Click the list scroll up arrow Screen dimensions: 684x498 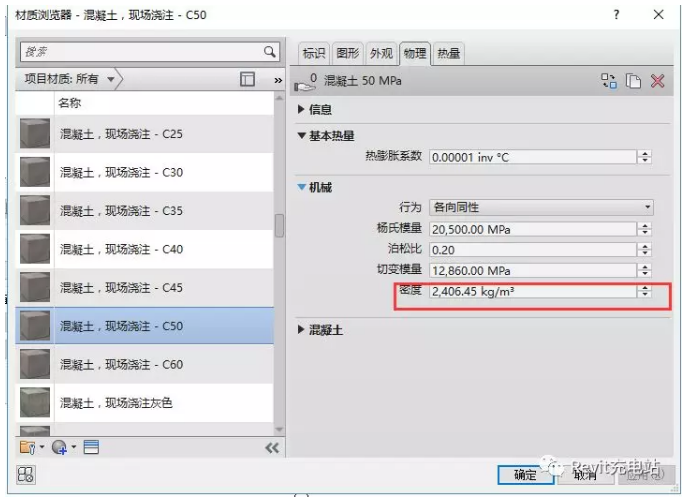pyautogui.click(x=280, y=98)
